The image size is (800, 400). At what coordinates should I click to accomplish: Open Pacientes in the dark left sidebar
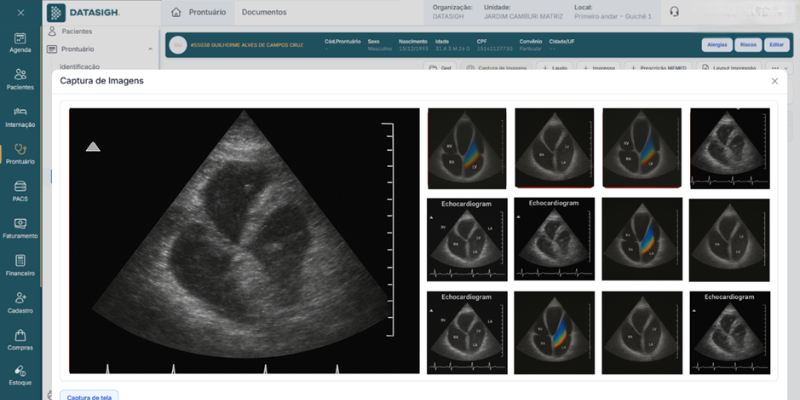point(20,80)
